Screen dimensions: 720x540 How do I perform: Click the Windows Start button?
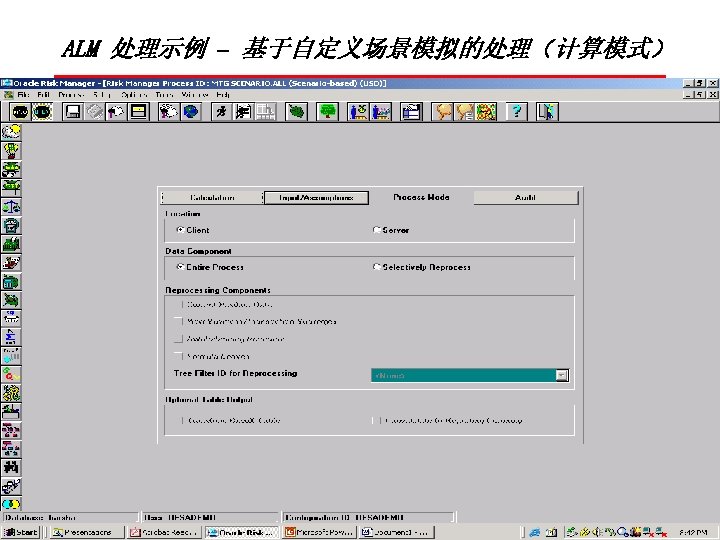(x=21, y=532)
